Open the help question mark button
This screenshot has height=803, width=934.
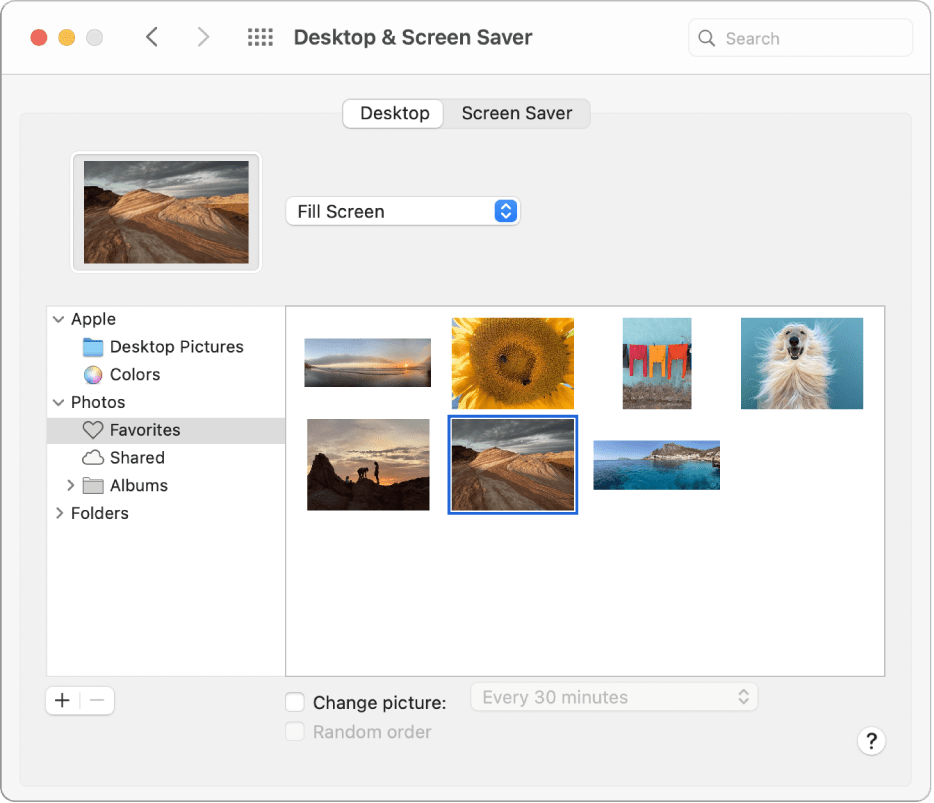(x=871, y=741)
